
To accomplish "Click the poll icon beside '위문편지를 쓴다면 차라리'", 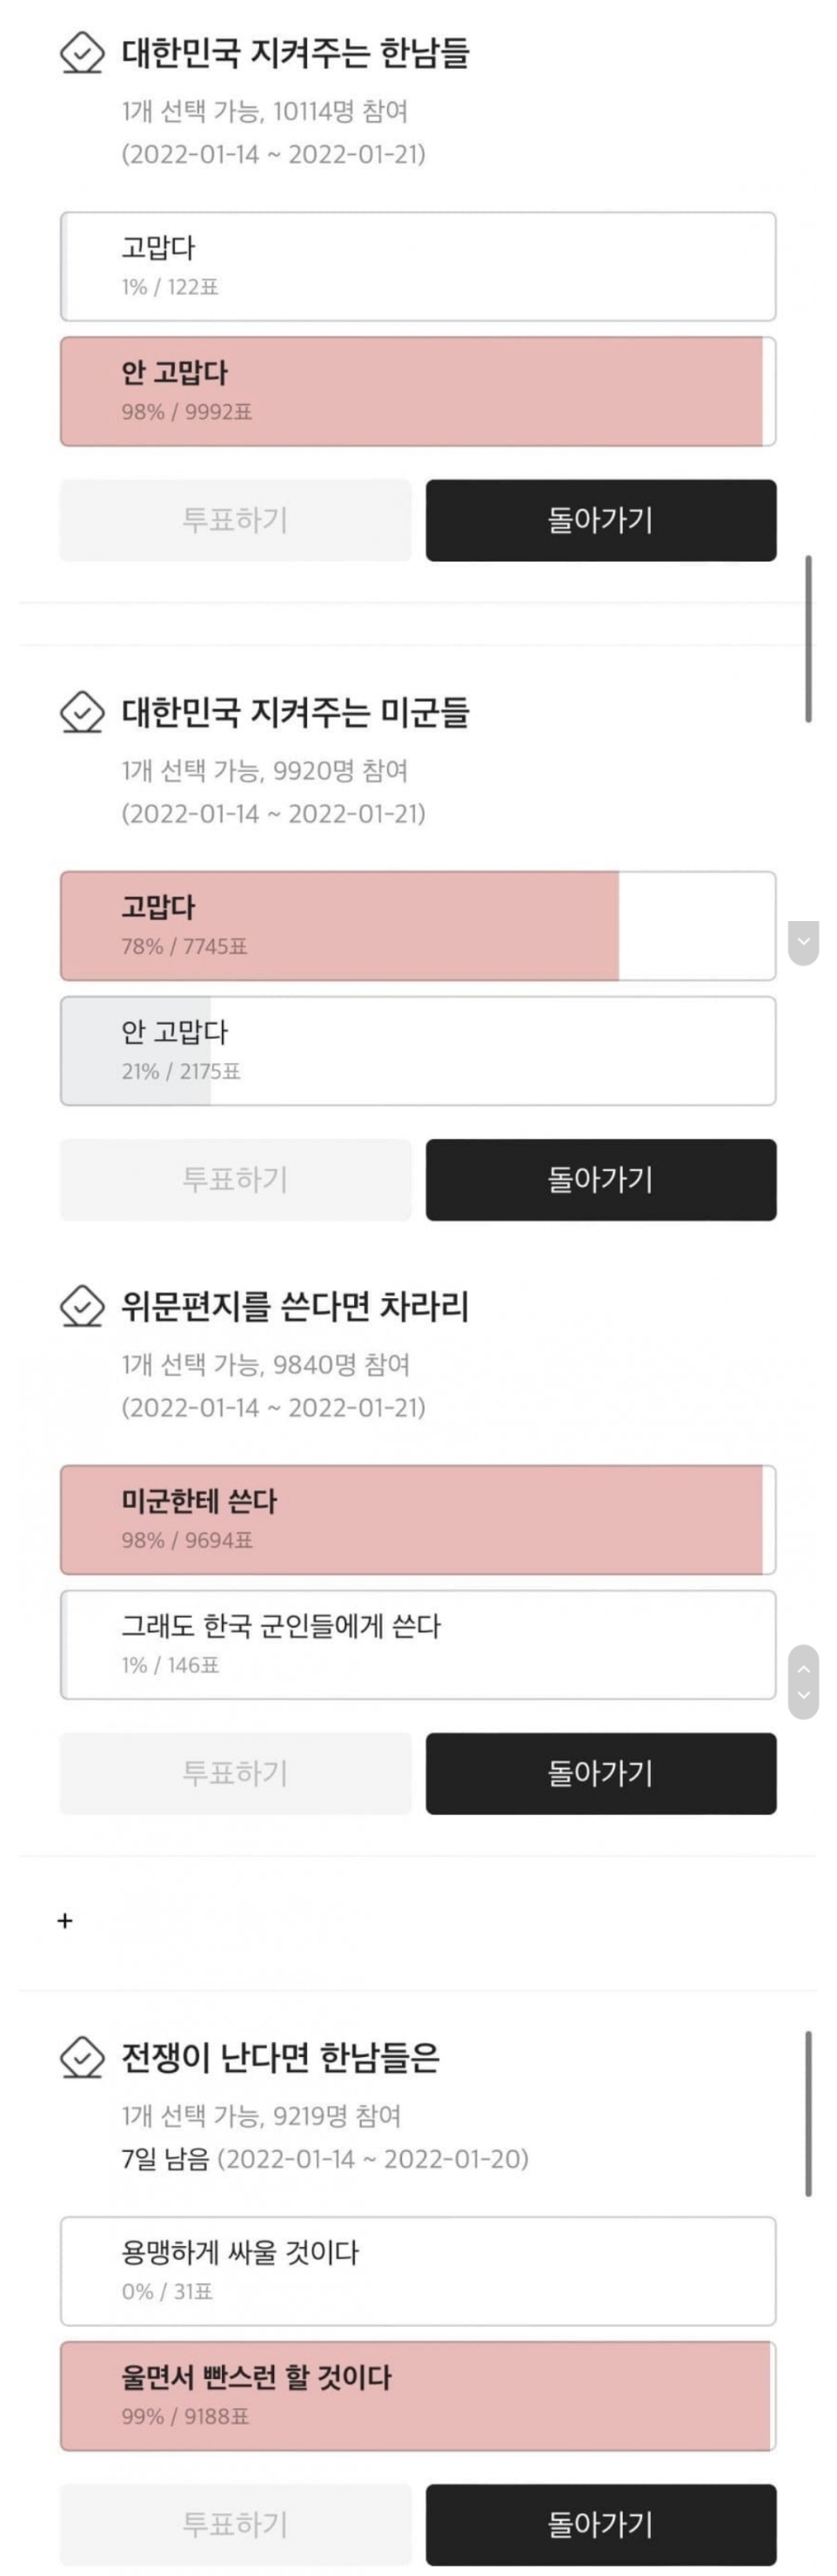I will pyautogui.click(x=82, y=1306).
